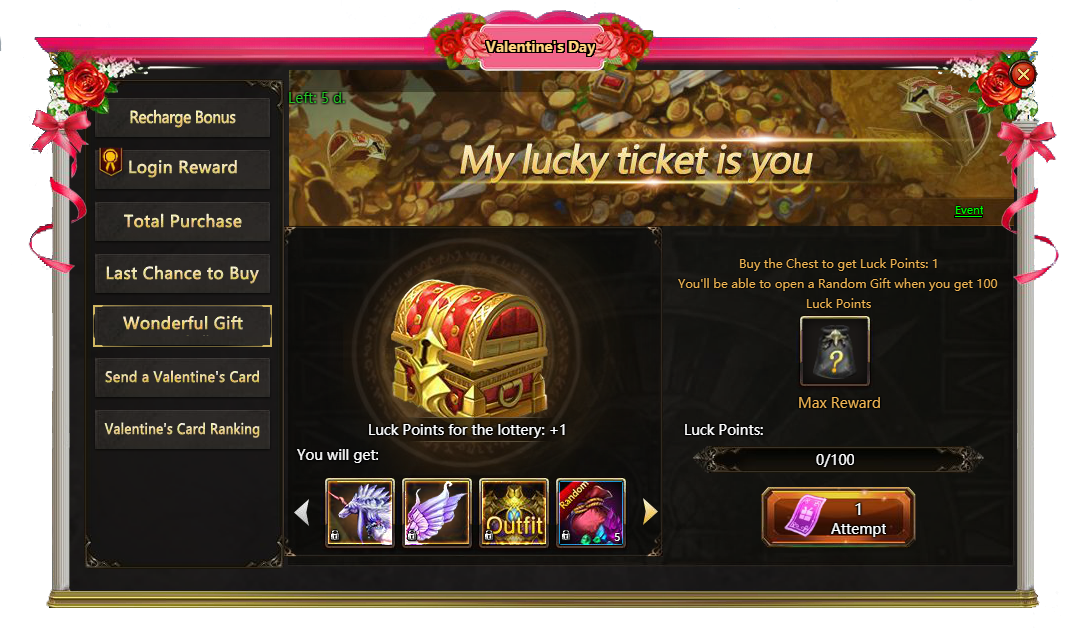1068x628 pixels.
Task: Click the green Event link
Action: 969,210
